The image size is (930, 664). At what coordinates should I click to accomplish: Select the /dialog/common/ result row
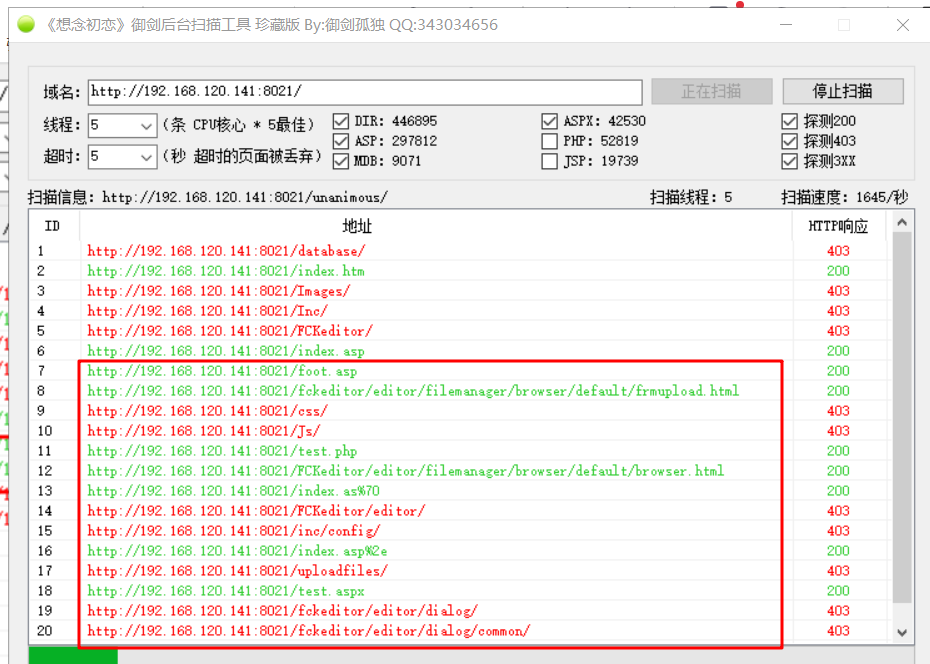(x=457, y=631)
